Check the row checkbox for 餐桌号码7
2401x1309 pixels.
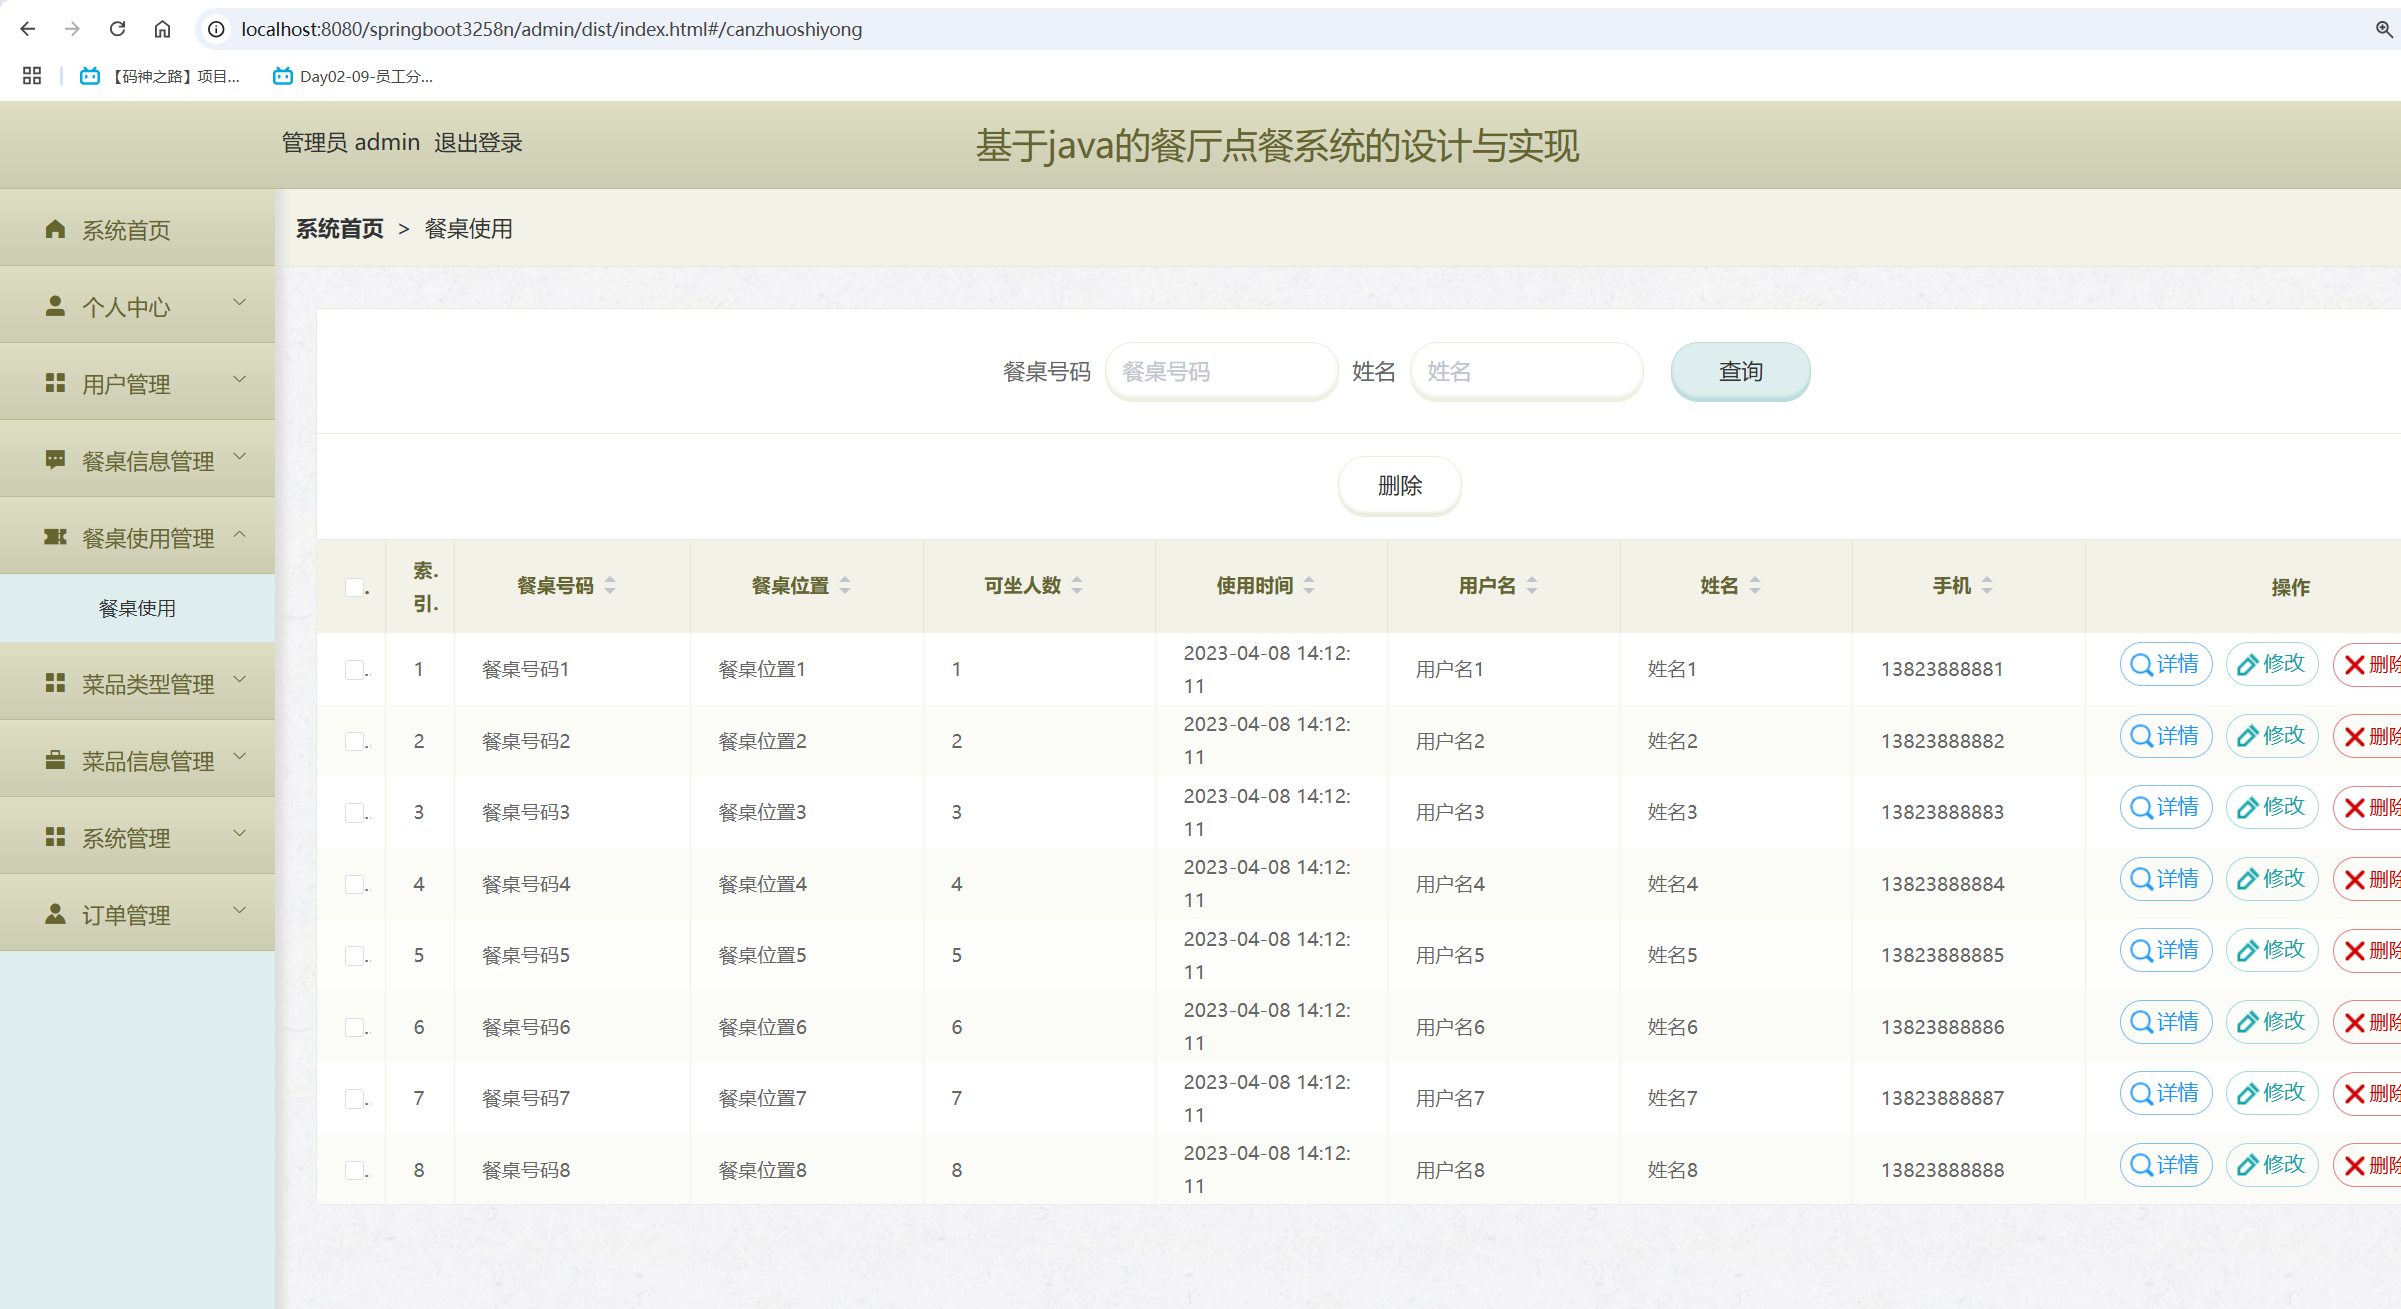coord(355,1098)
